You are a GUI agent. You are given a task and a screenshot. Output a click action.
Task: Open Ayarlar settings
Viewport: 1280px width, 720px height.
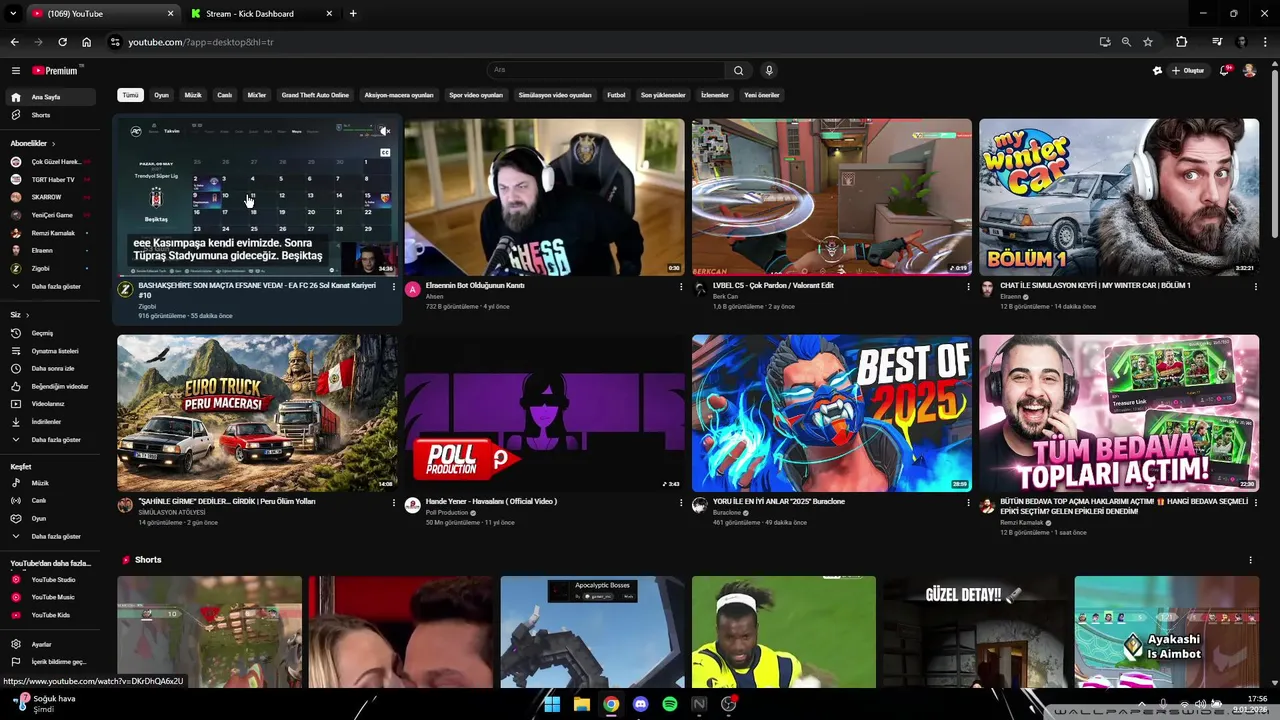click(49, 644)
